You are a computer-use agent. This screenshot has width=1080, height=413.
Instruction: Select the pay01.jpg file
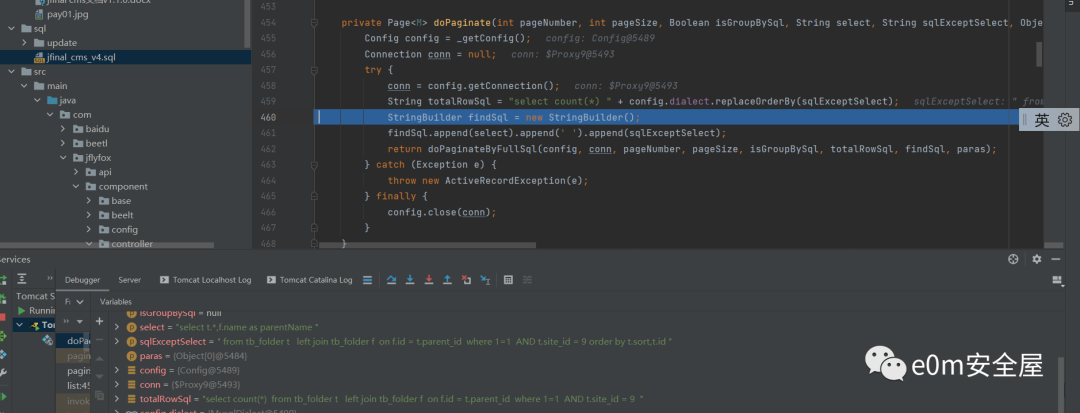coord(66,14)
